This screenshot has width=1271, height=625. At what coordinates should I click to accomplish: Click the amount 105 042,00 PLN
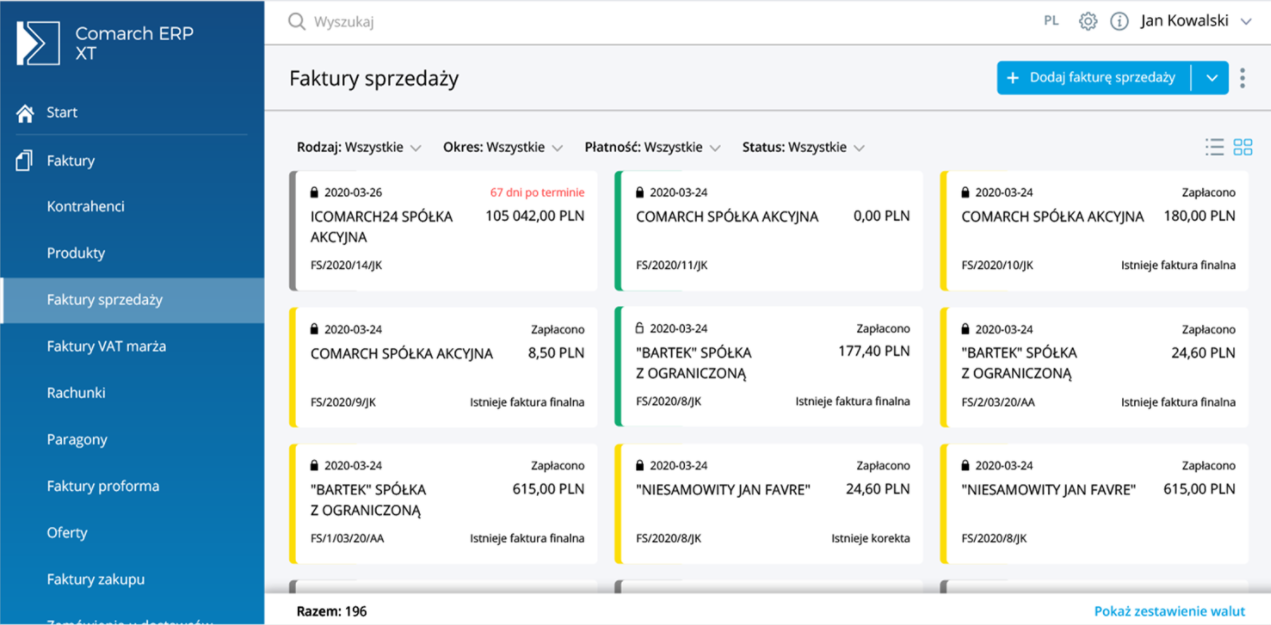(535, 216)
